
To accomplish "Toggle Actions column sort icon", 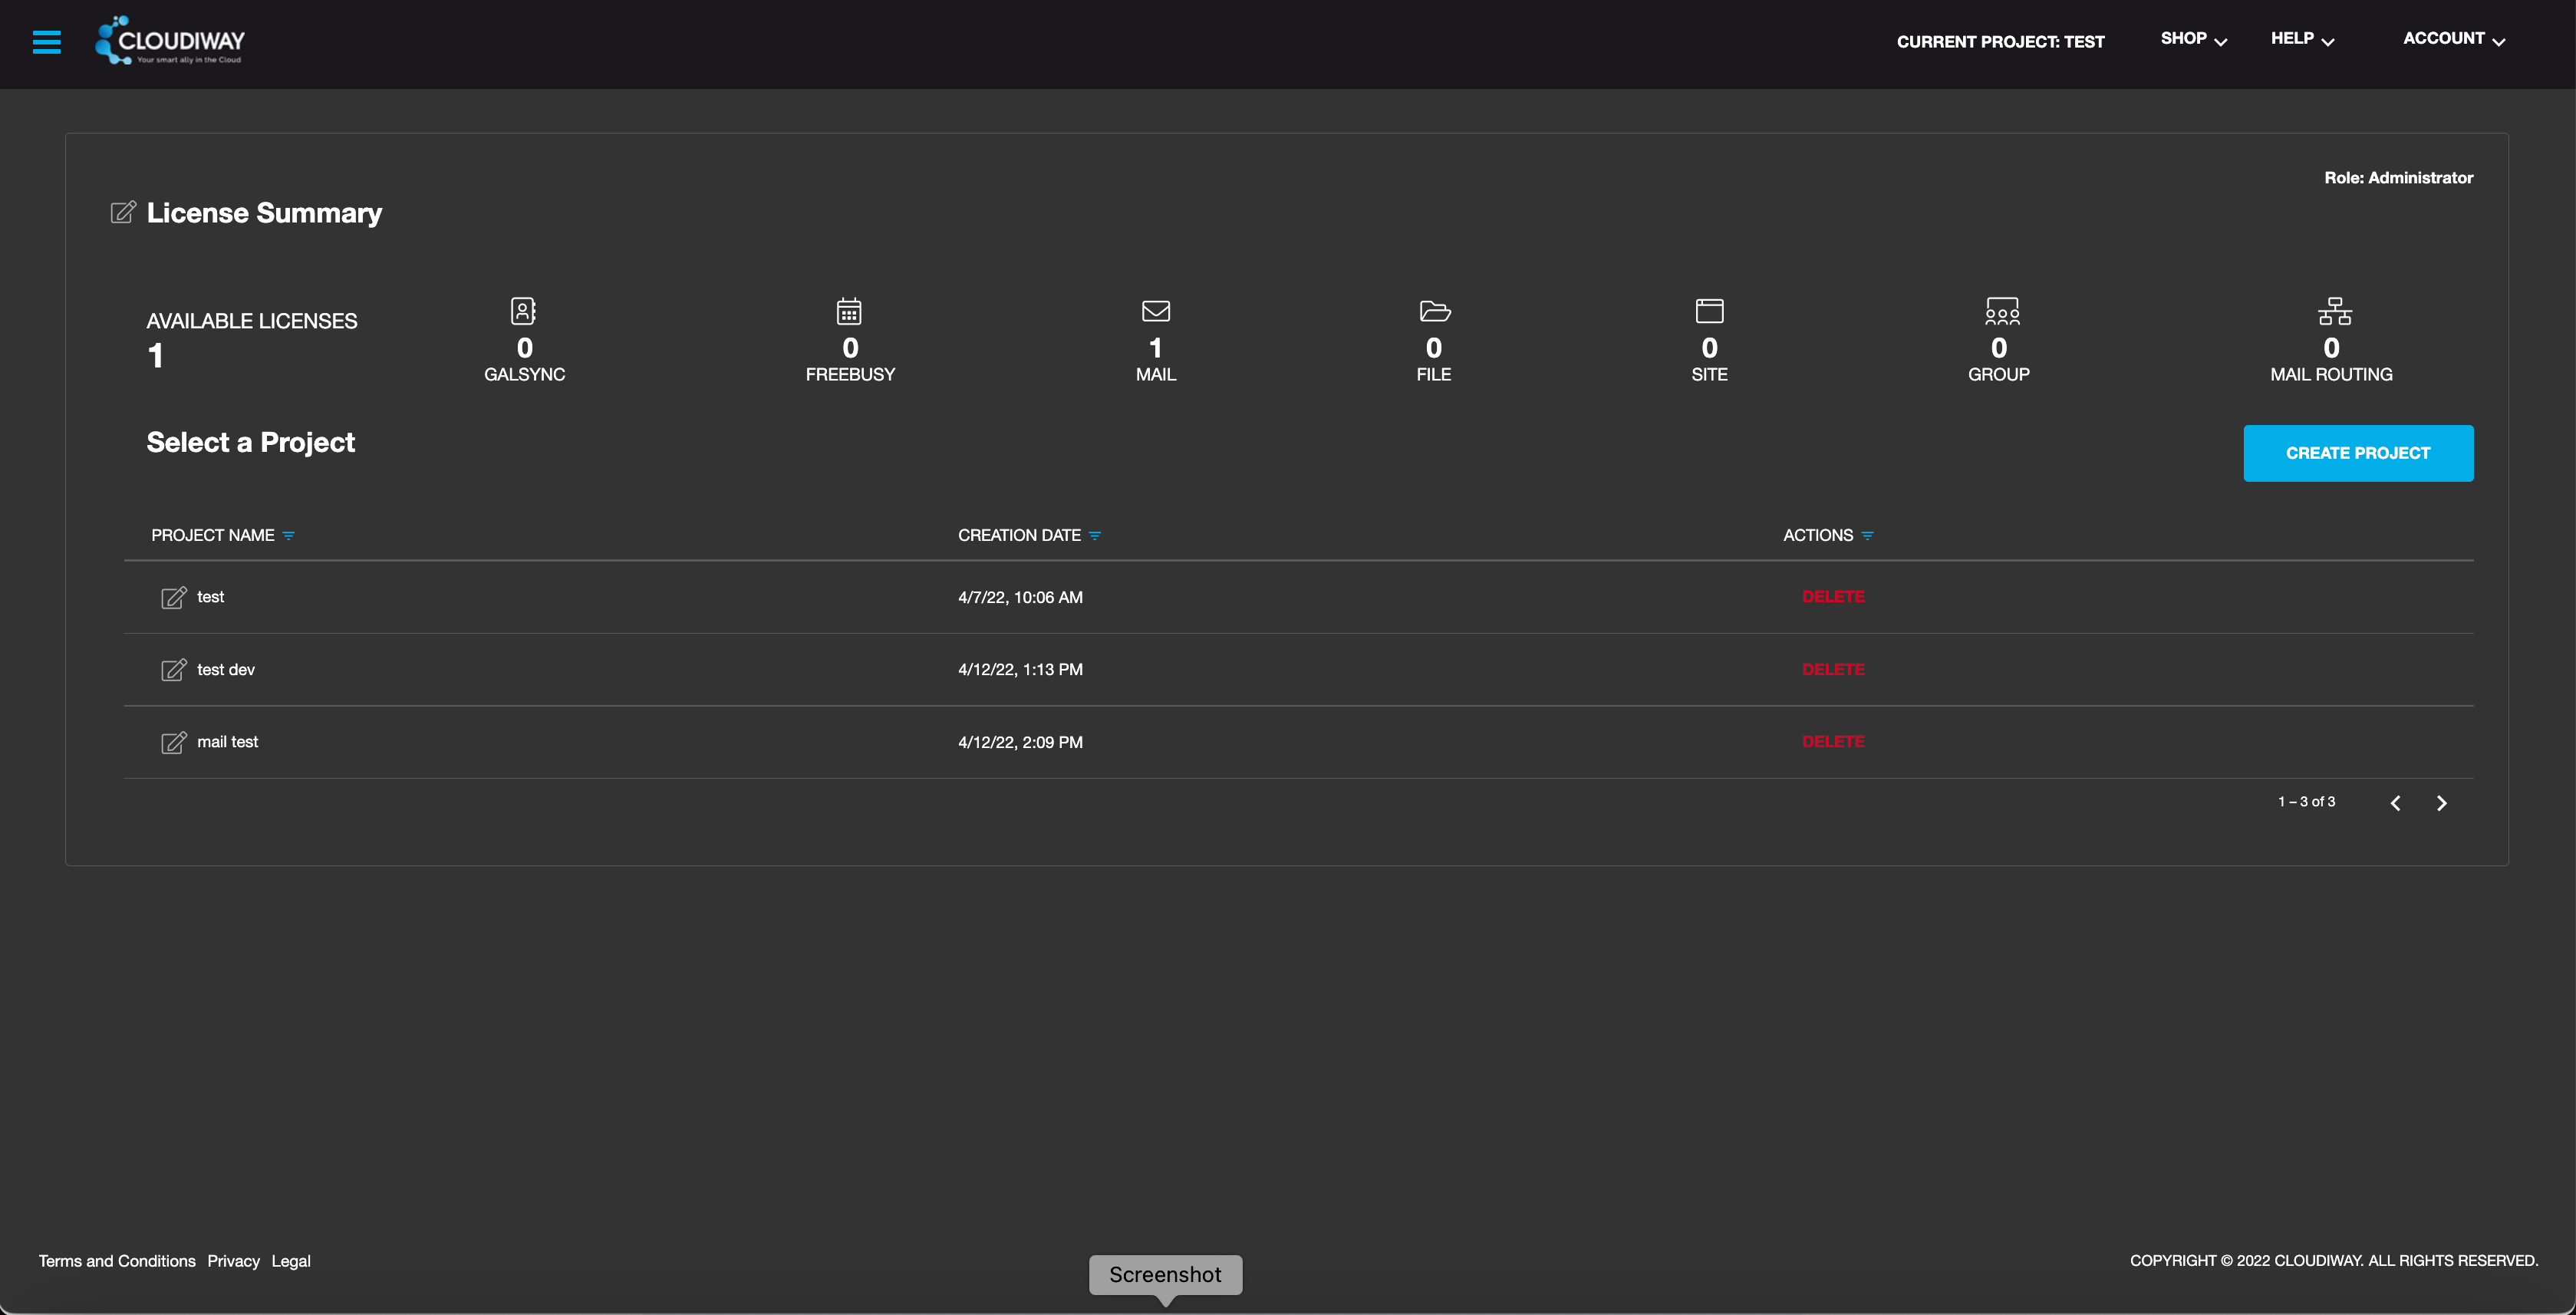I will (1867, 536).
